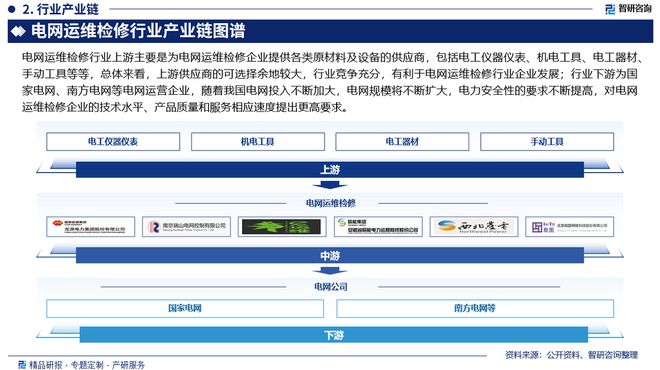Image resolution: width=660 pixels, height=370 pixels.
Task: Click the 龙源电力集团 company logo card
Action: click(x=90, y=227)
